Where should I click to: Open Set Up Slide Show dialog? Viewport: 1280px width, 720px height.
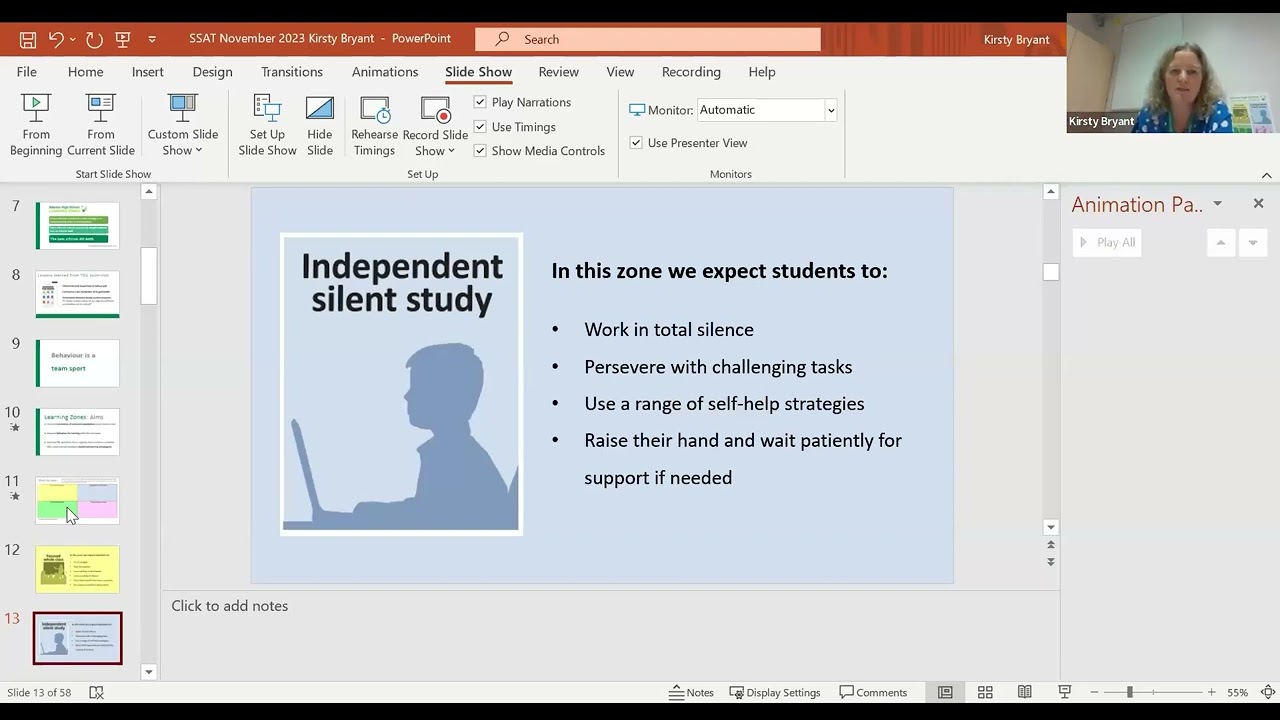tap(267, 124)
